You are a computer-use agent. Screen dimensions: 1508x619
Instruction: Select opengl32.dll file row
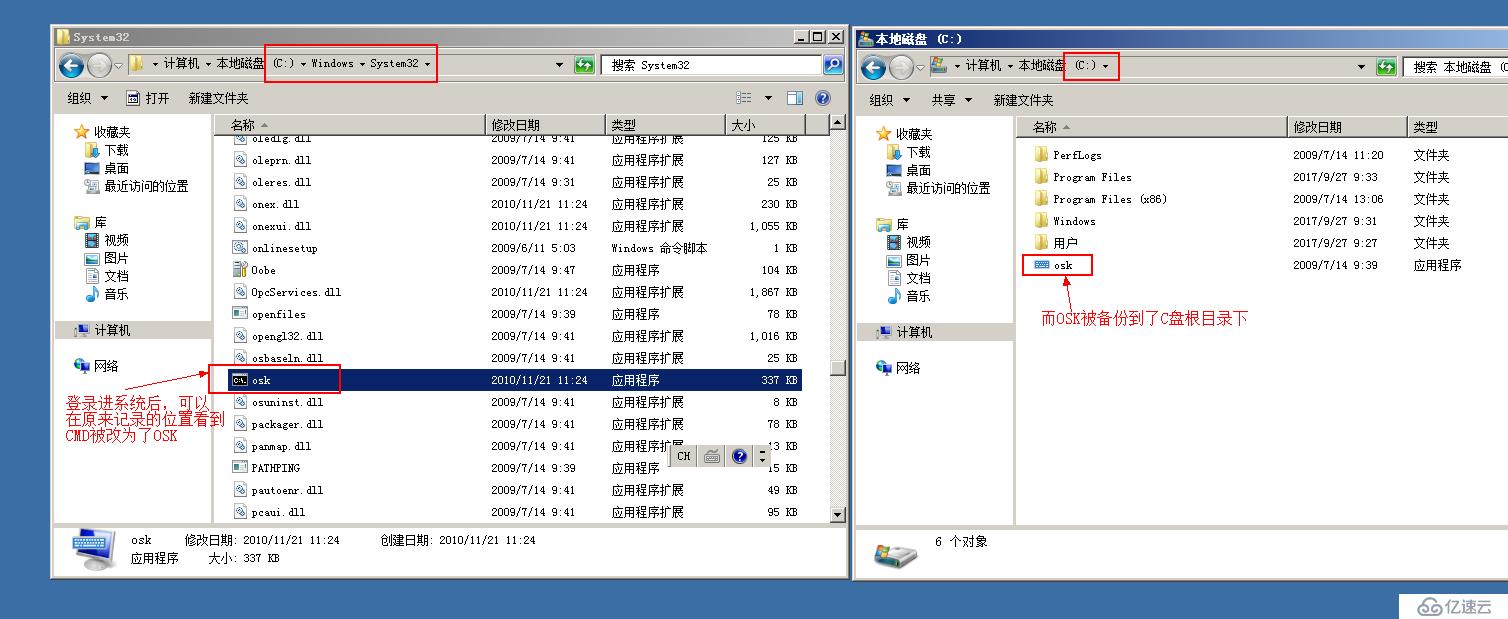click(x=516, y=336)
